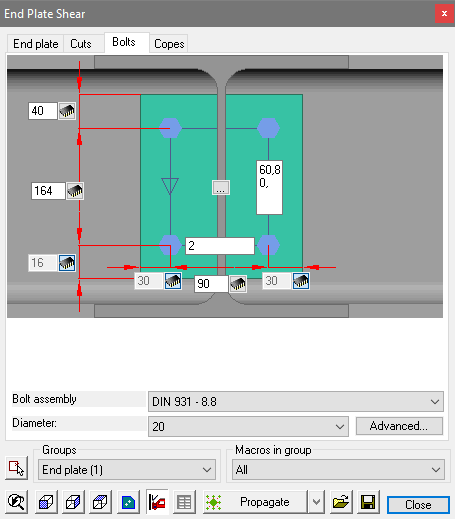Open the Groups End plate dropdown

click(x=127, y=470)
